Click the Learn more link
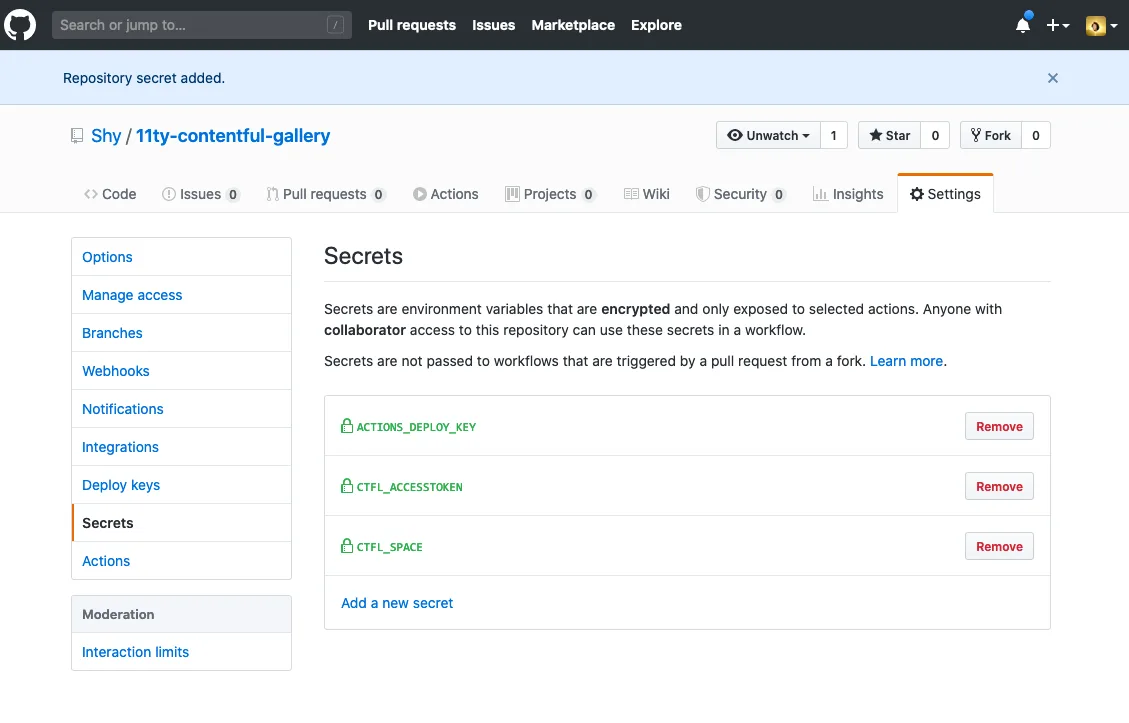Image resolution: width=1129 pixels, height=723 pixels. pyautogui.click(x=906, y=361)
